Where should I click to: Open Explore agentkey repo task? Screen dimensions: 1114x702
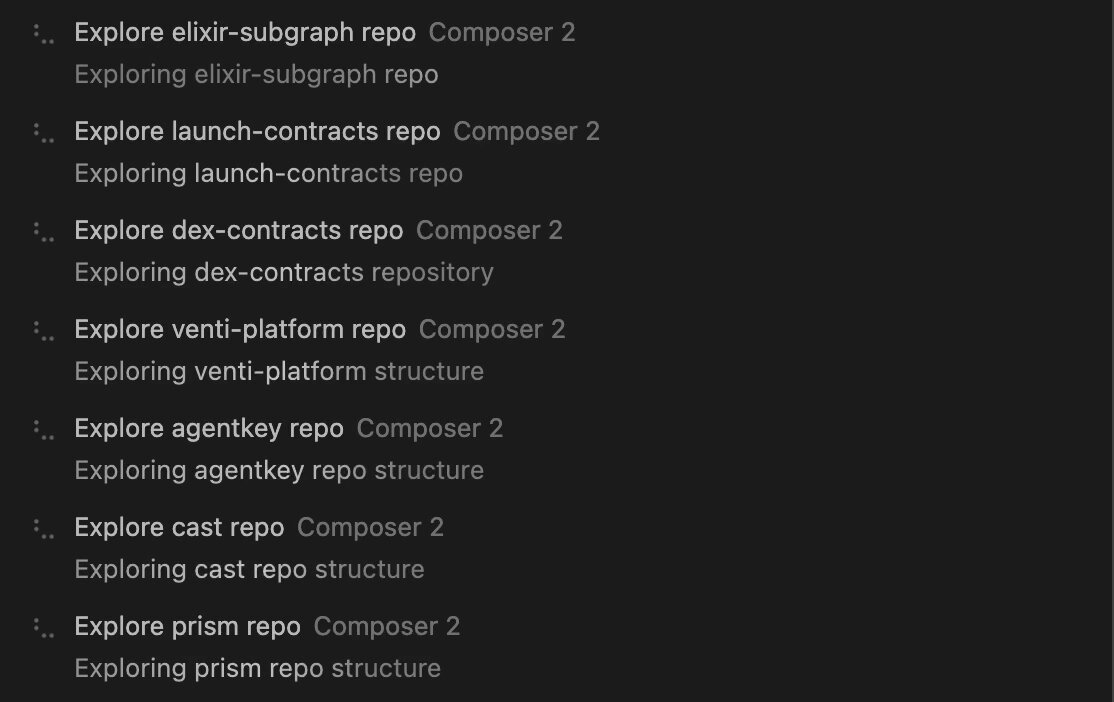tap(209, 428)
